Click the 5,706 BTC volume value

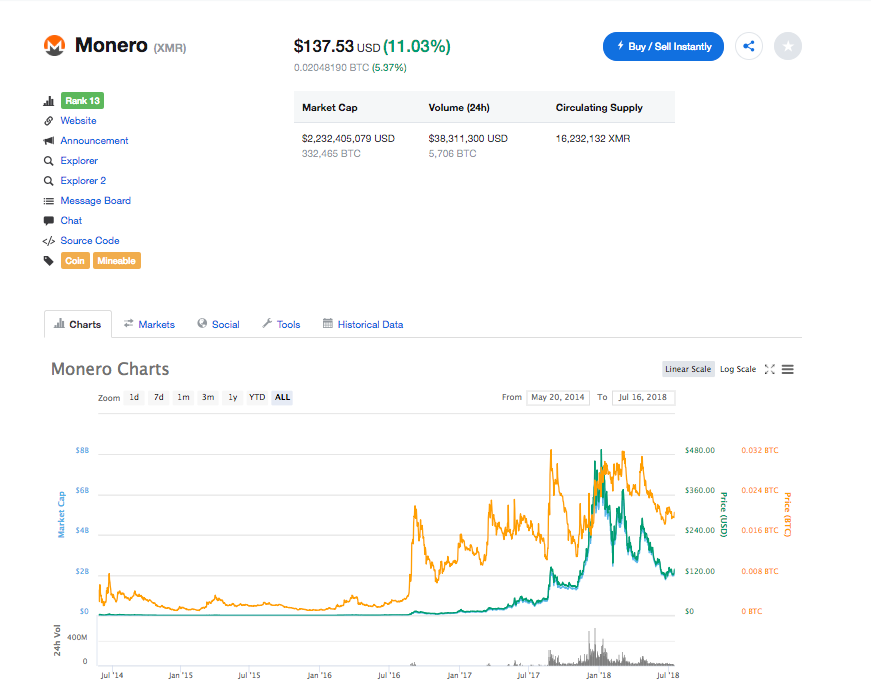(452, 154)
